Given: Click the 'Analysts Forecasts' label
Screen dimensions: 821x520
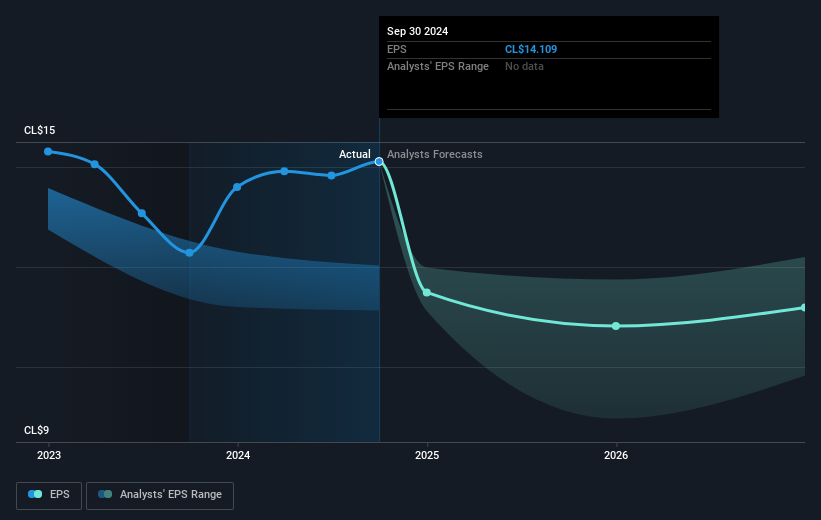Looking at the screenshot, I should [x=435, y=154].
